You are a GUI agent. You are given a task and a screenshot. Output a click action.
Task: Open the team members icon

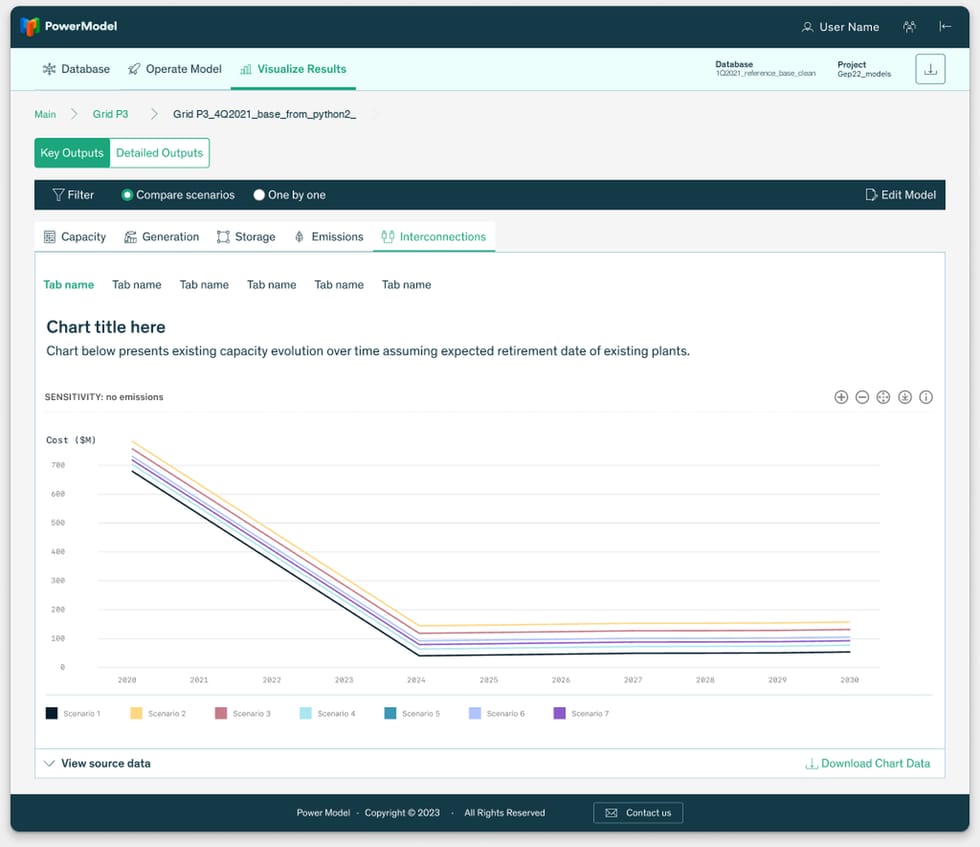pyautogui.click(x=909, y=26)
